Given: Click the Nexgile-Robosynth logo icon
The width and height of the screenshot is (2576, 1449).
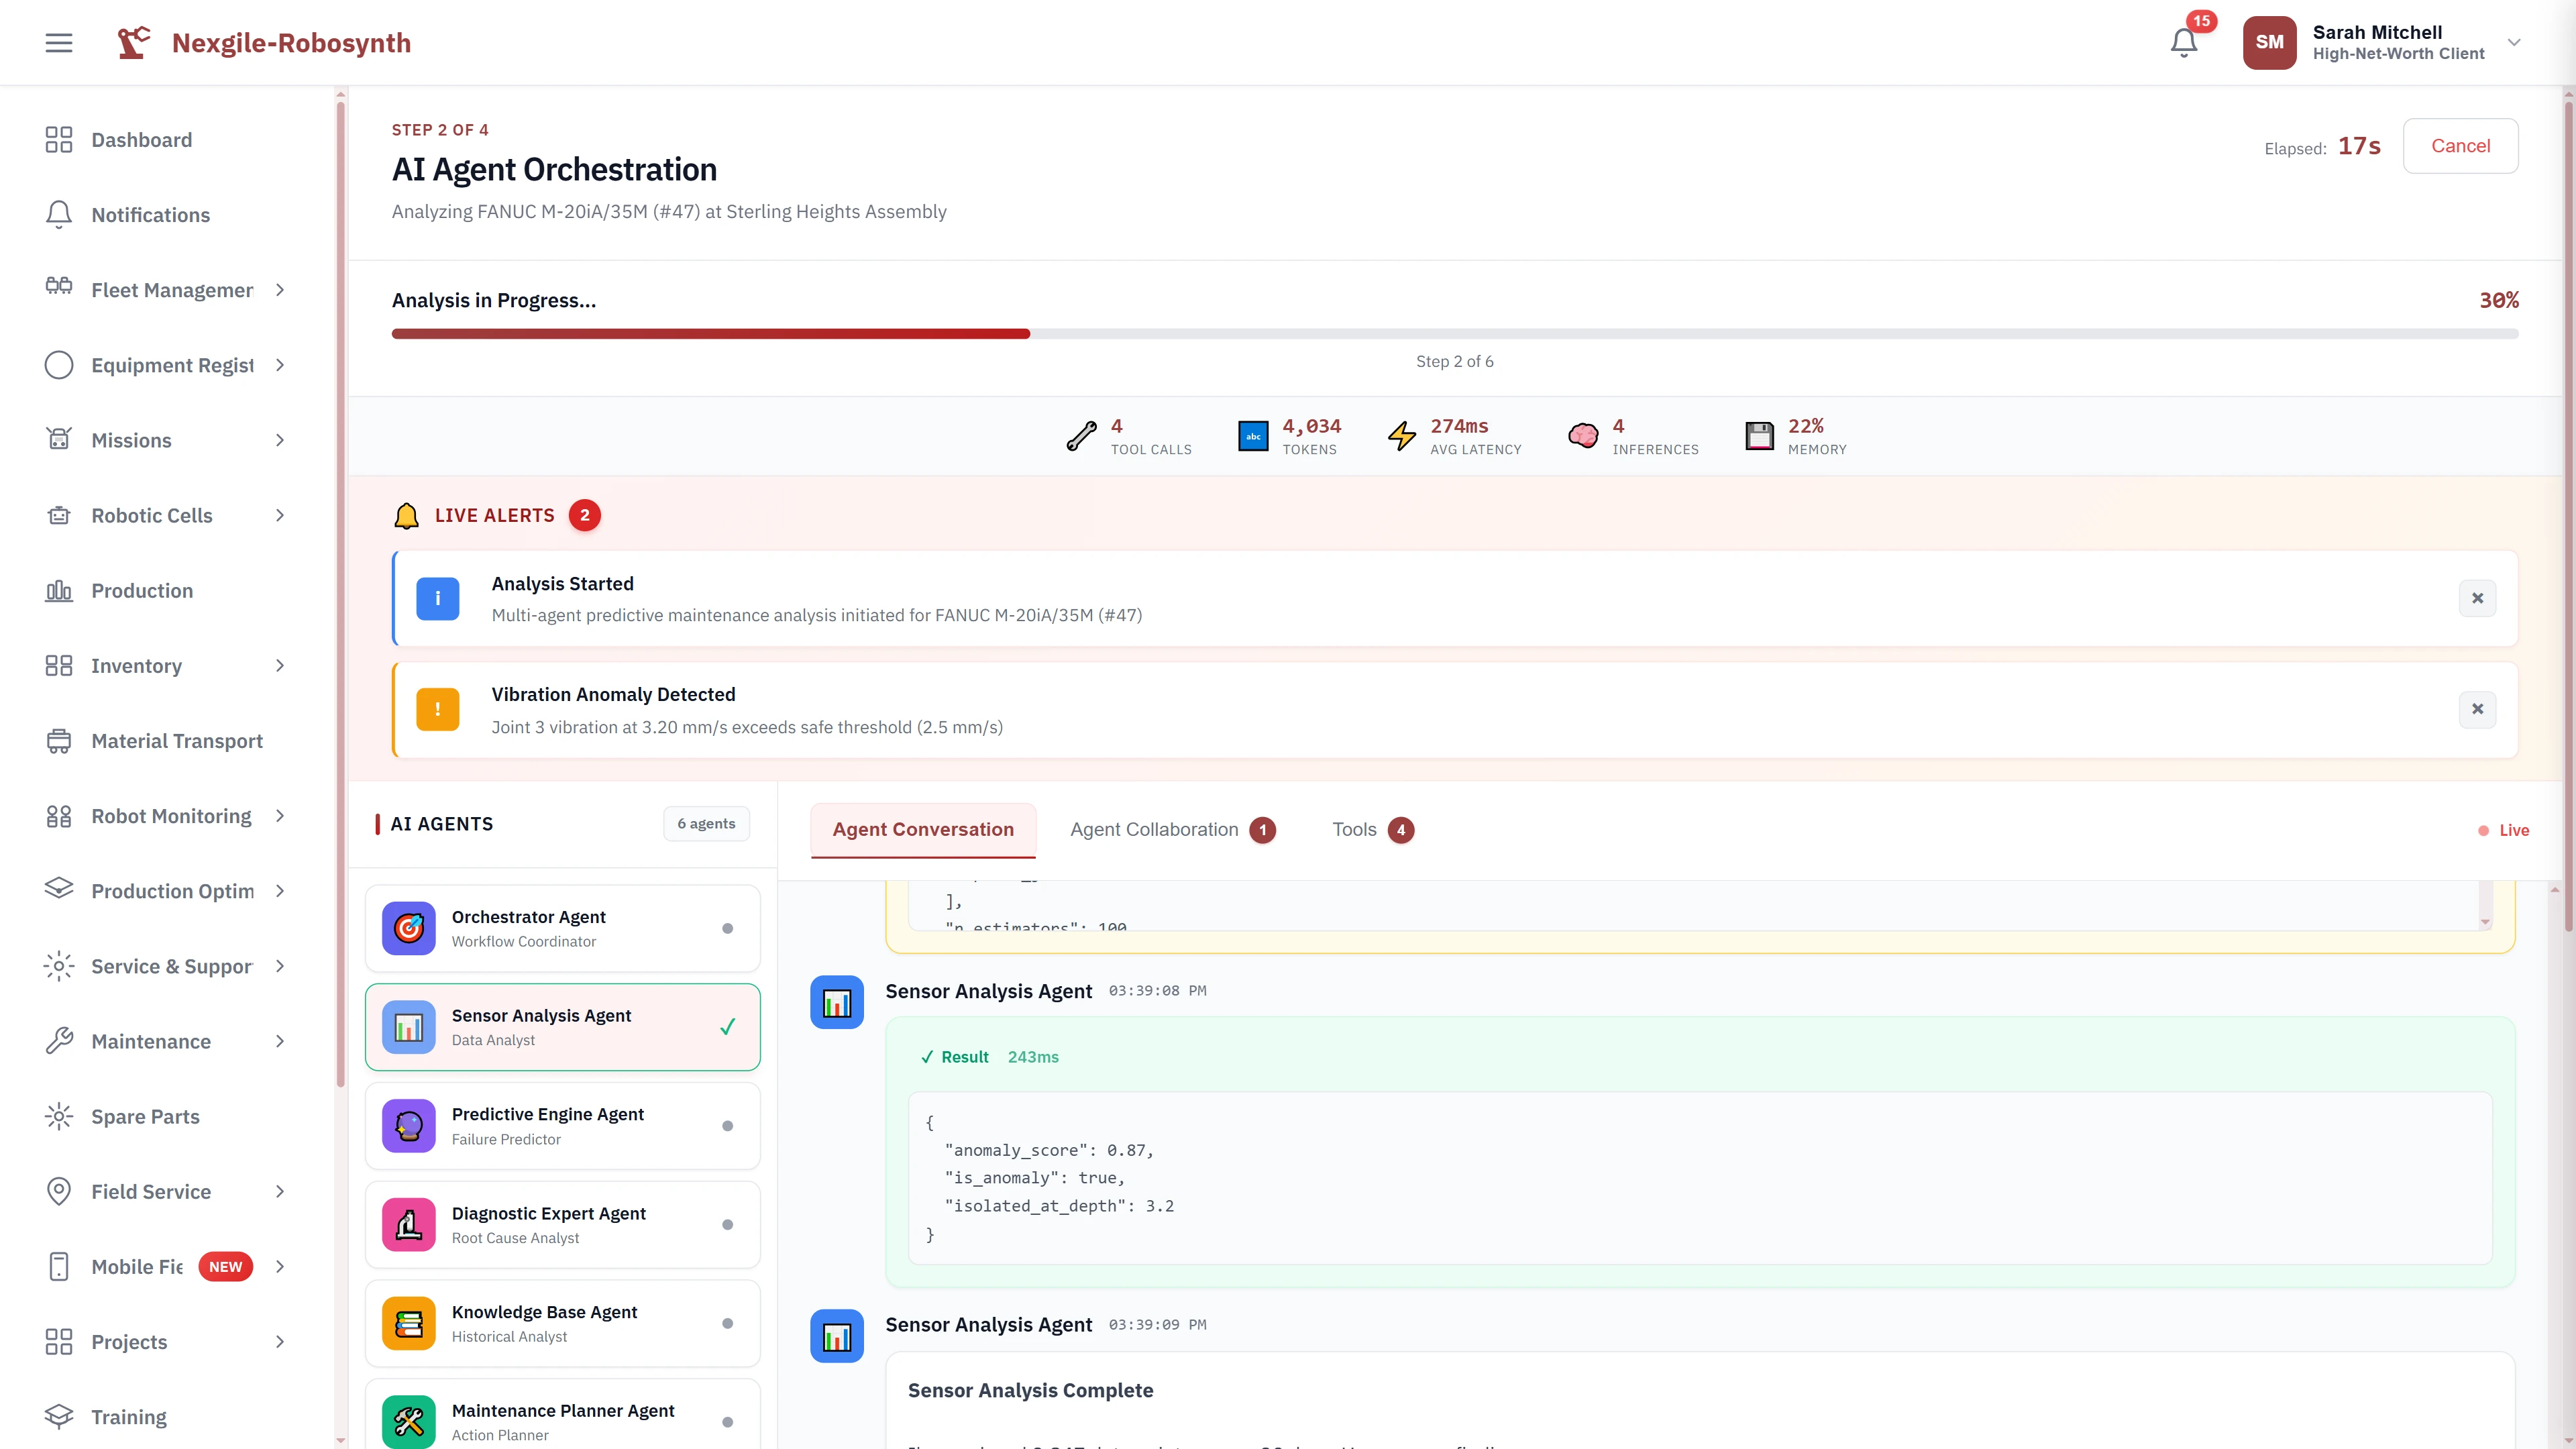Looking at the screenshot, I should [134, 42].
